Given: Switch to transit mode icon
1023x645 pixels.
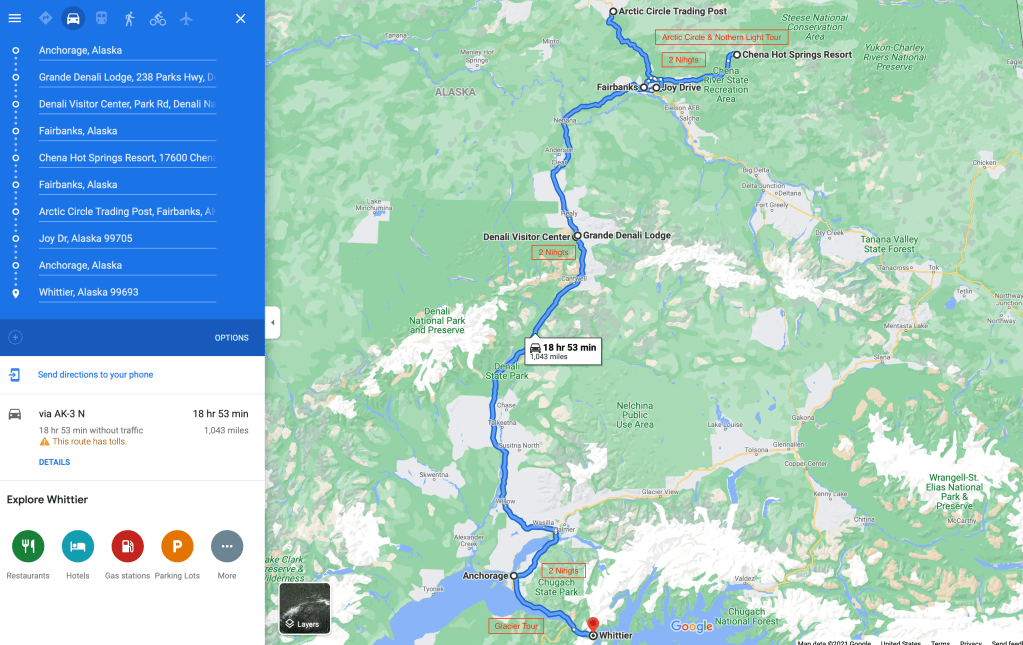Looking at the screenshot, I should (101, 18).
